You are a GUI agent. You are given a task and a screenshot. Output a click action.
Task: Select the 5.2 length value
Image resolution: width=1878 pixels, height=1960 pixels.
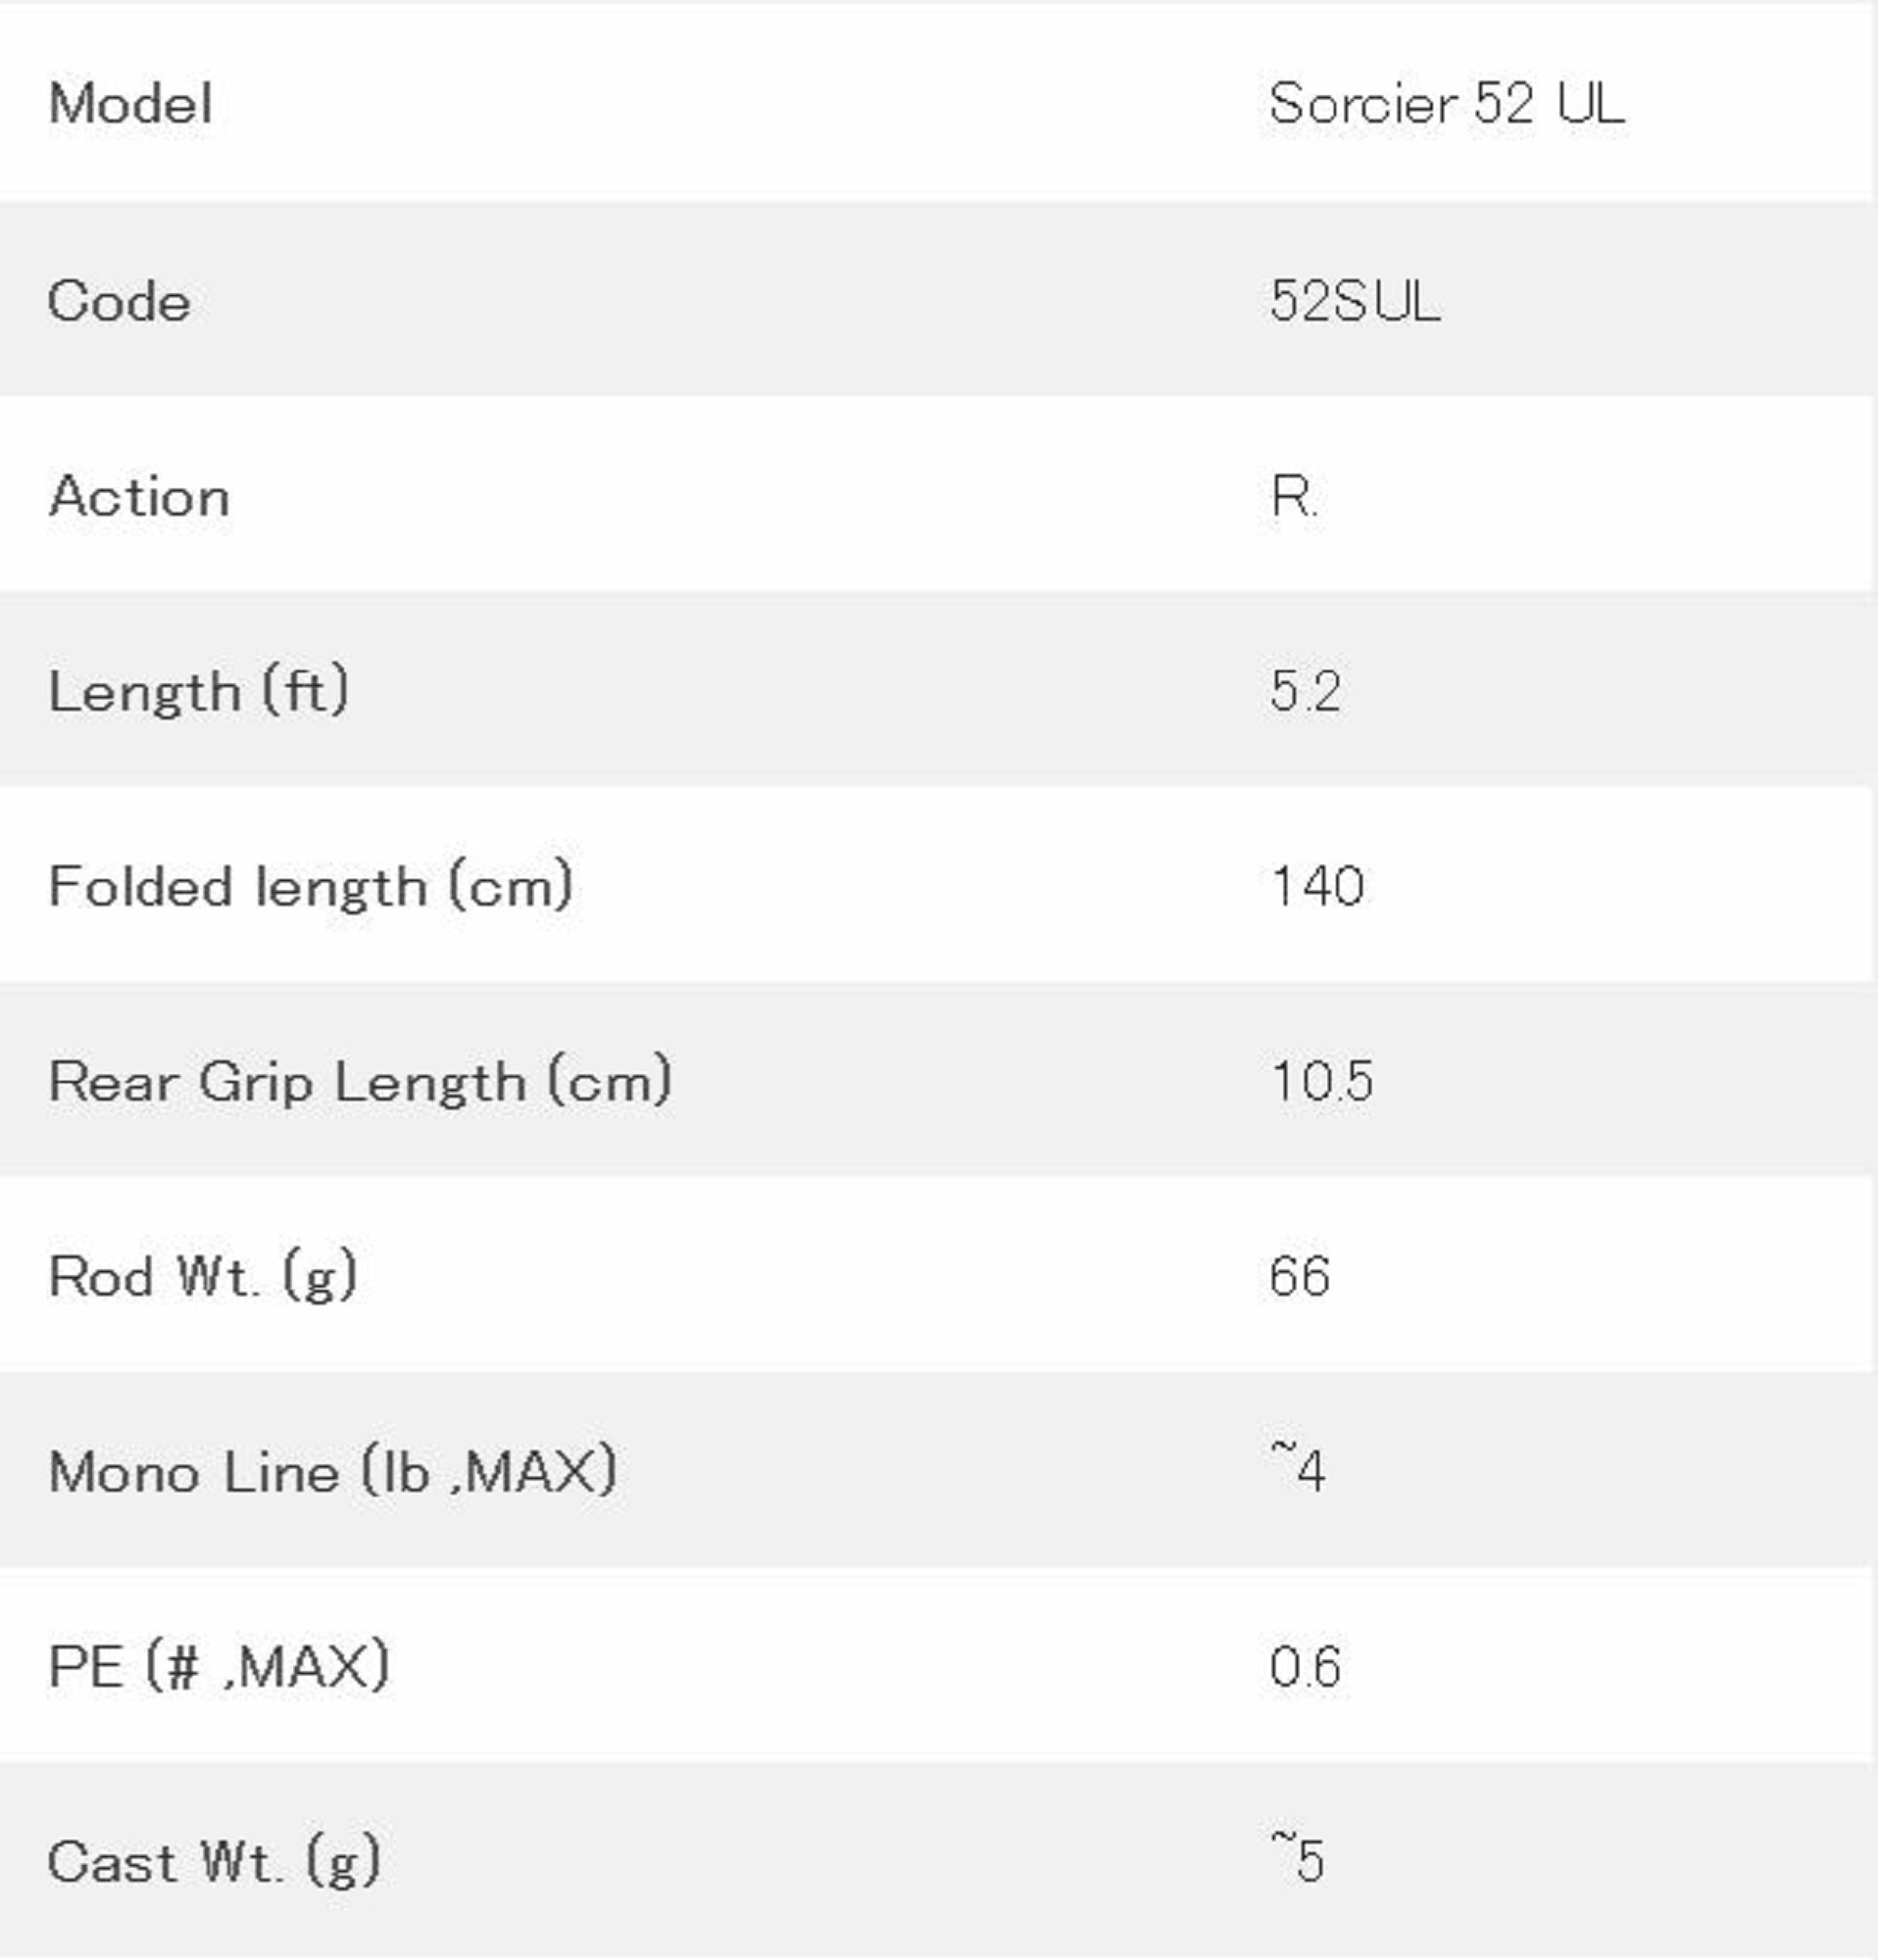pyautogui.click(x=1305, y=691)
